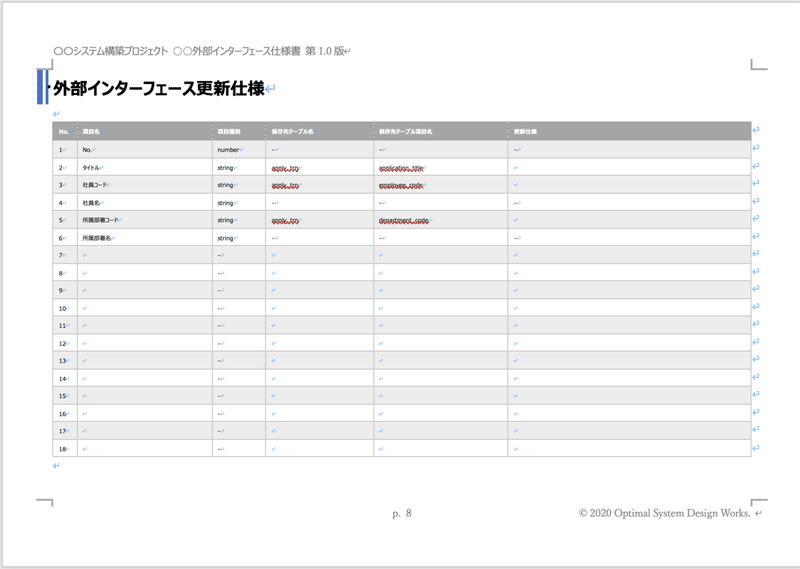Click the © 2020 Optimal System Design Works footer
The image size is (800, 569).
tap(664, 513)
